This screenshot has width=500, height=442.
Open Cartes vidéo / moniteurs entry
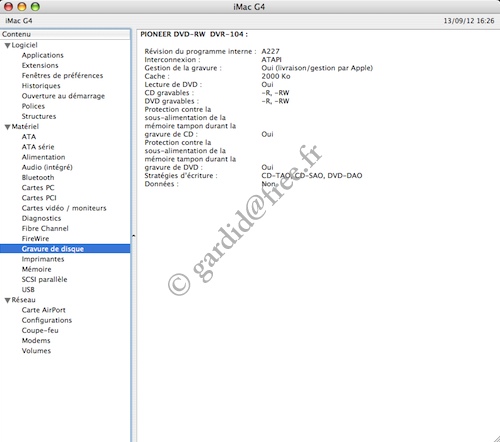pos(64,208)
